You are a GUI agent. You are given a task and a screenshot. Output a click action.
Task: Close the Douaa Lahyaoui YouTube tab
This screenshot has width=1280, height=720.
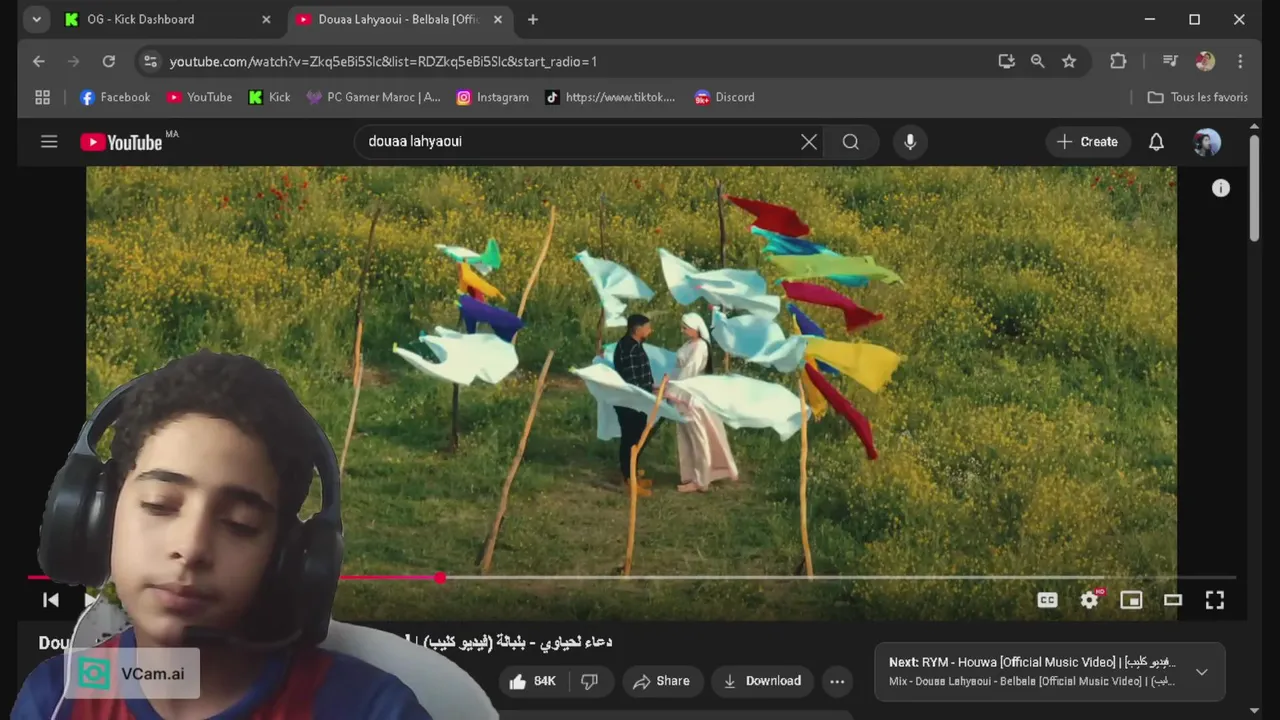(498, 19)
